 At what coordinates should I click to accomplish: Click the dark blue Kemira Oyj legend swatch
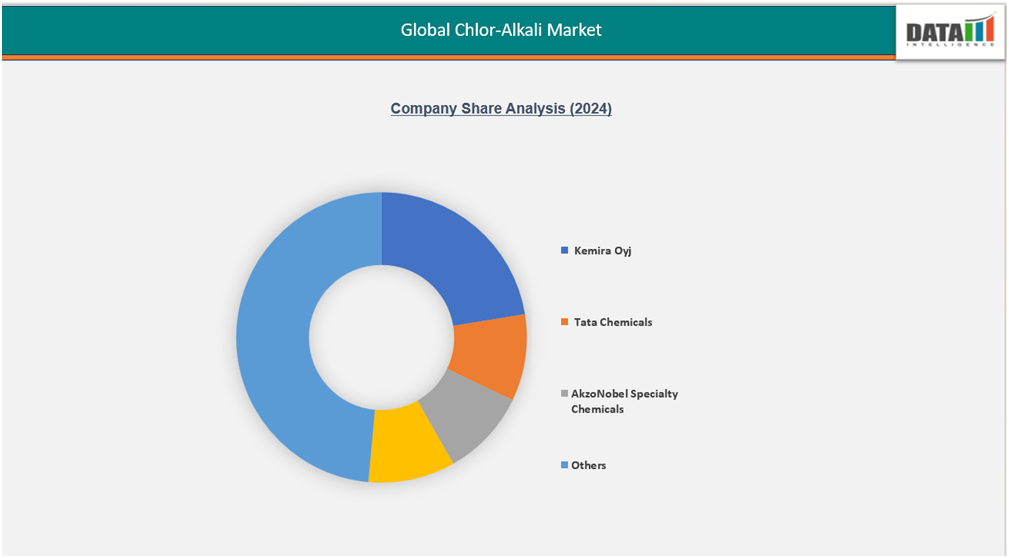click(x=564, y=250)
